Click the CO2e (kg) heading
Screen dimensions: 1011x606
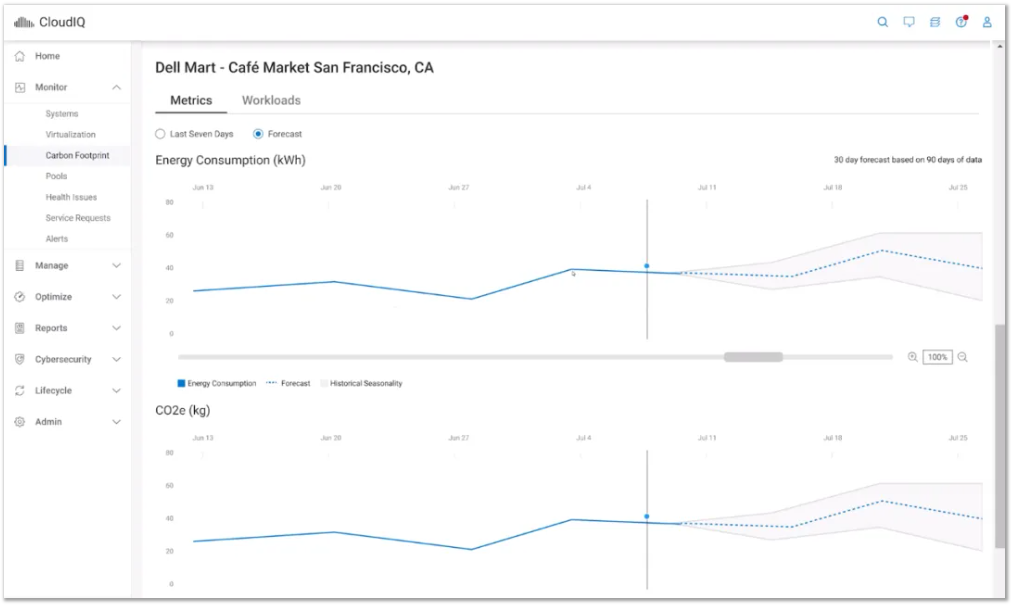[182, 411]
